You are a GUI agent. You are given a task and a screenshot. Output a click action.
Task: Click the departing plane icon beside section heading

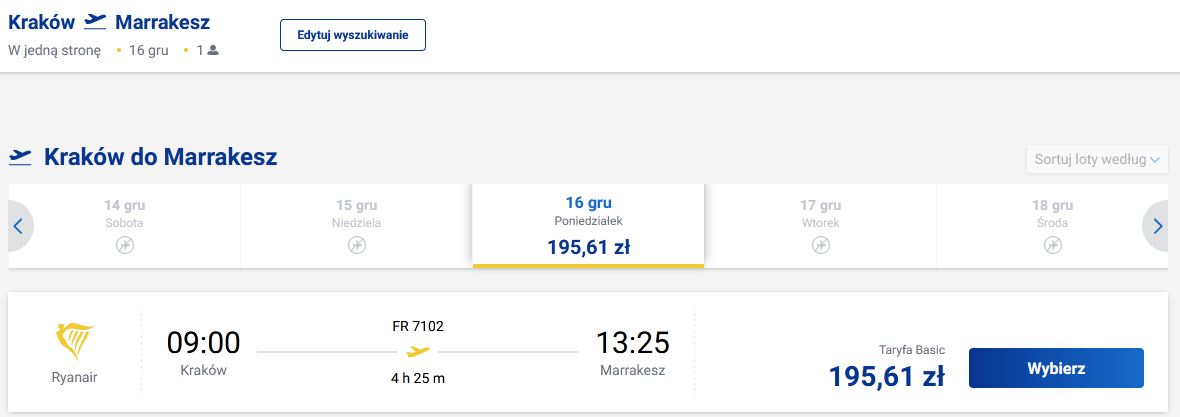click(x=20, y=157)
